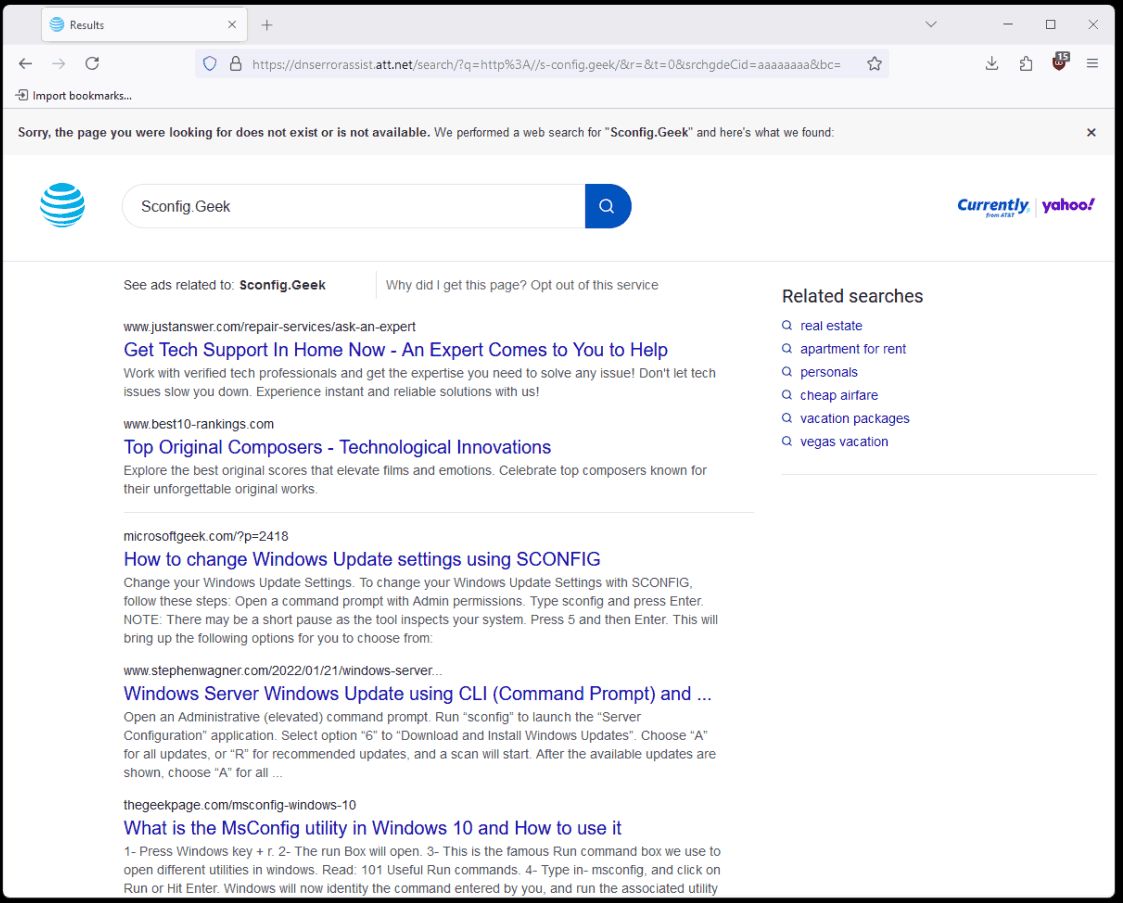Click the magnifier icon beside vegas vacation
1123x903 pixels.
[786, 441]
